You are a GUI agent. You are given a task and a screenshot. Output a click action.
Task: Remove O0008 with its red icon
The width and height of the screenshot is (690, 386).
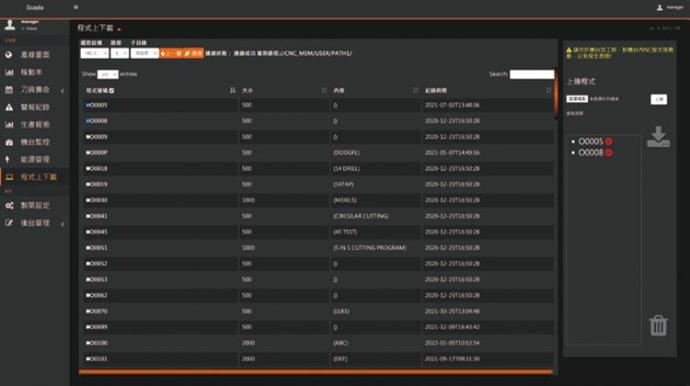click(x=609, y=153)
